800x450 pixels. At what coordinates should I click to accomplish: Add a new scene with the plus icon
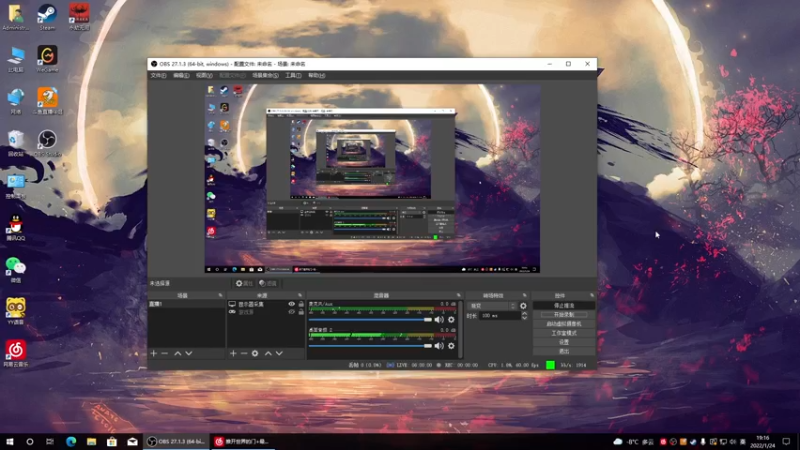click(x=153, y=353)
